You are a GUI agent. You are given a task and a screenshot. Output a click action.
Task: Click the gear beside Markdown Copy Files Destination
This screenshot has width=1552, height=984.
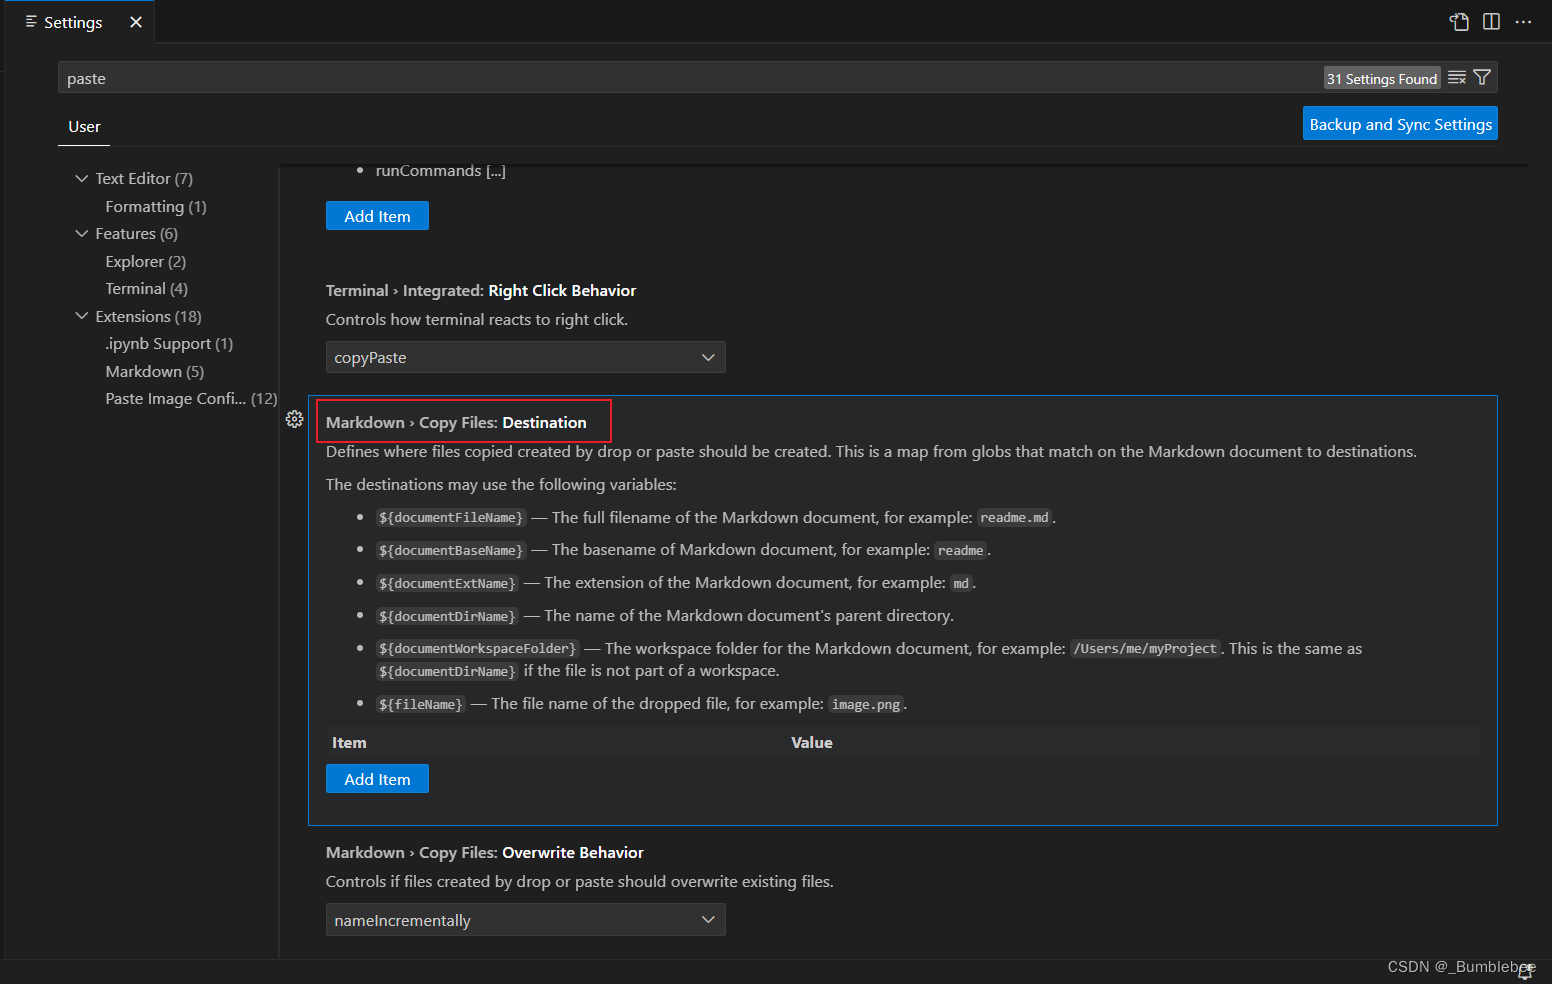[294, 420]
